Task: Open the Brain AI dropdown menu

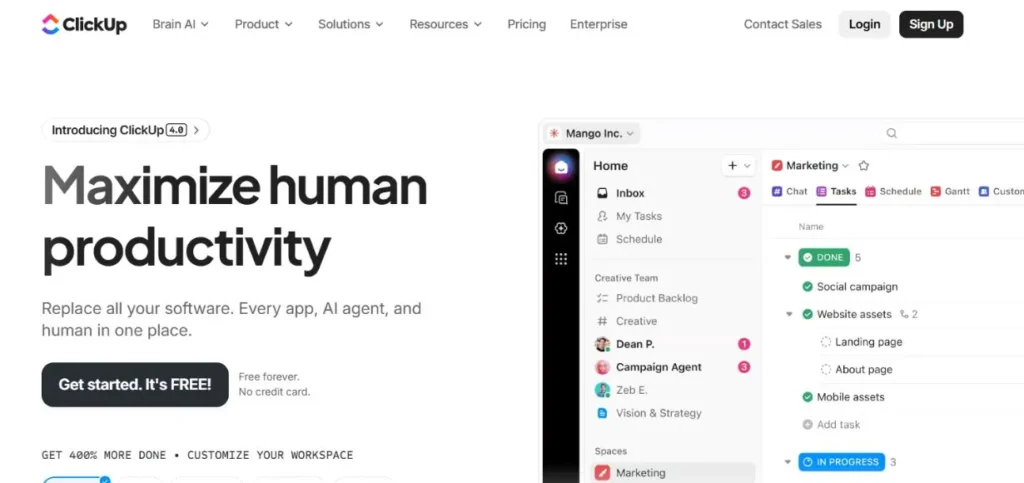Action: (x=180, y=24)
